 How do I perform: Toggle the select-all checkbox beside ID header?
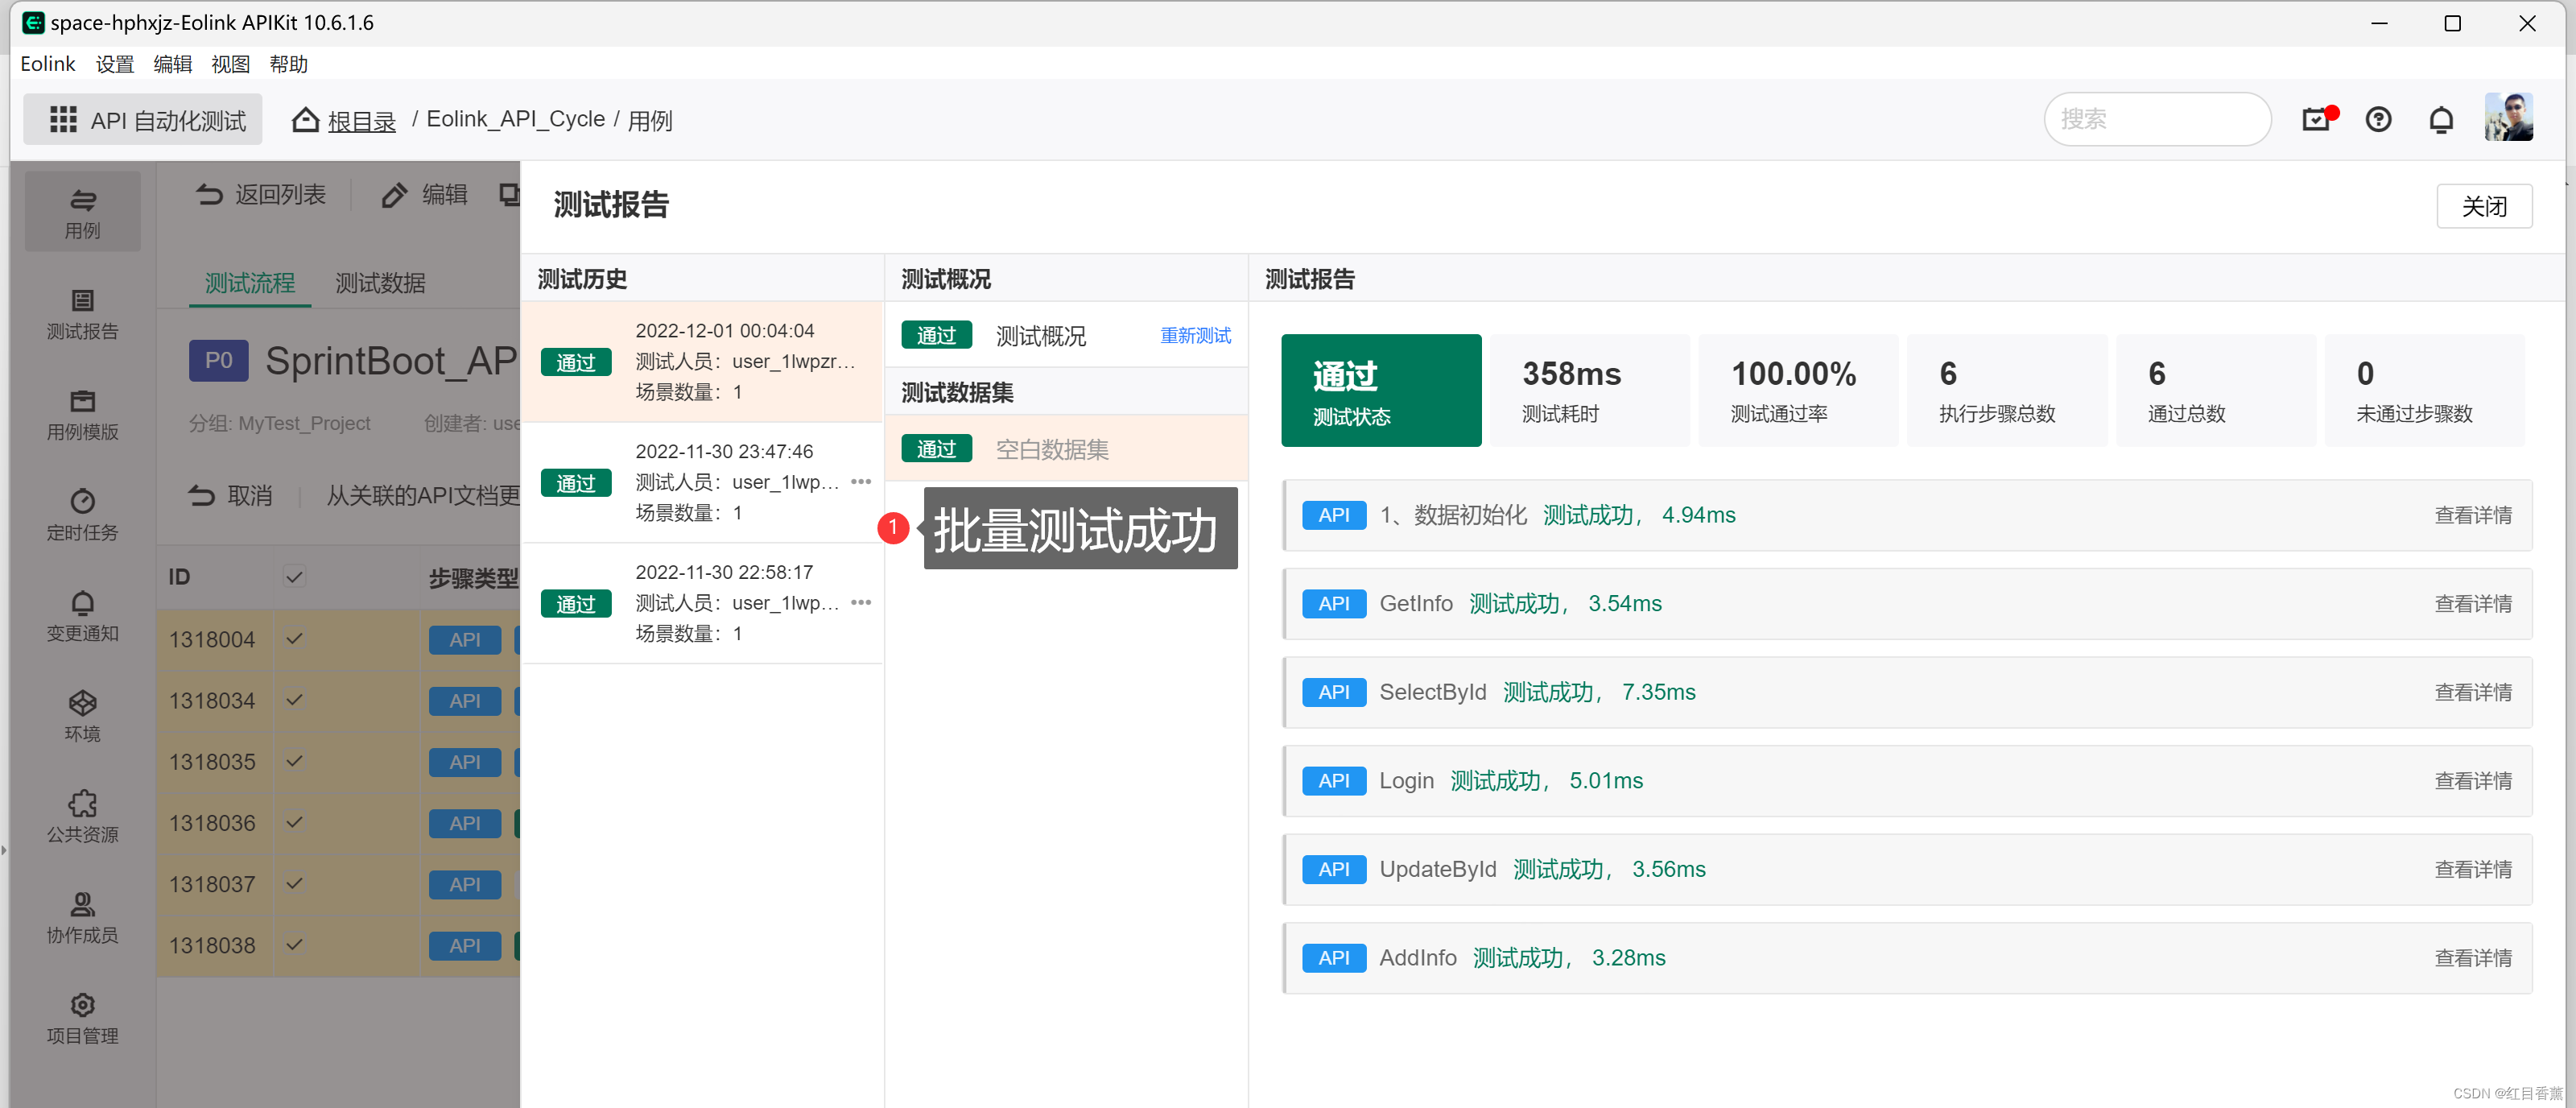[x=294, y=577]
